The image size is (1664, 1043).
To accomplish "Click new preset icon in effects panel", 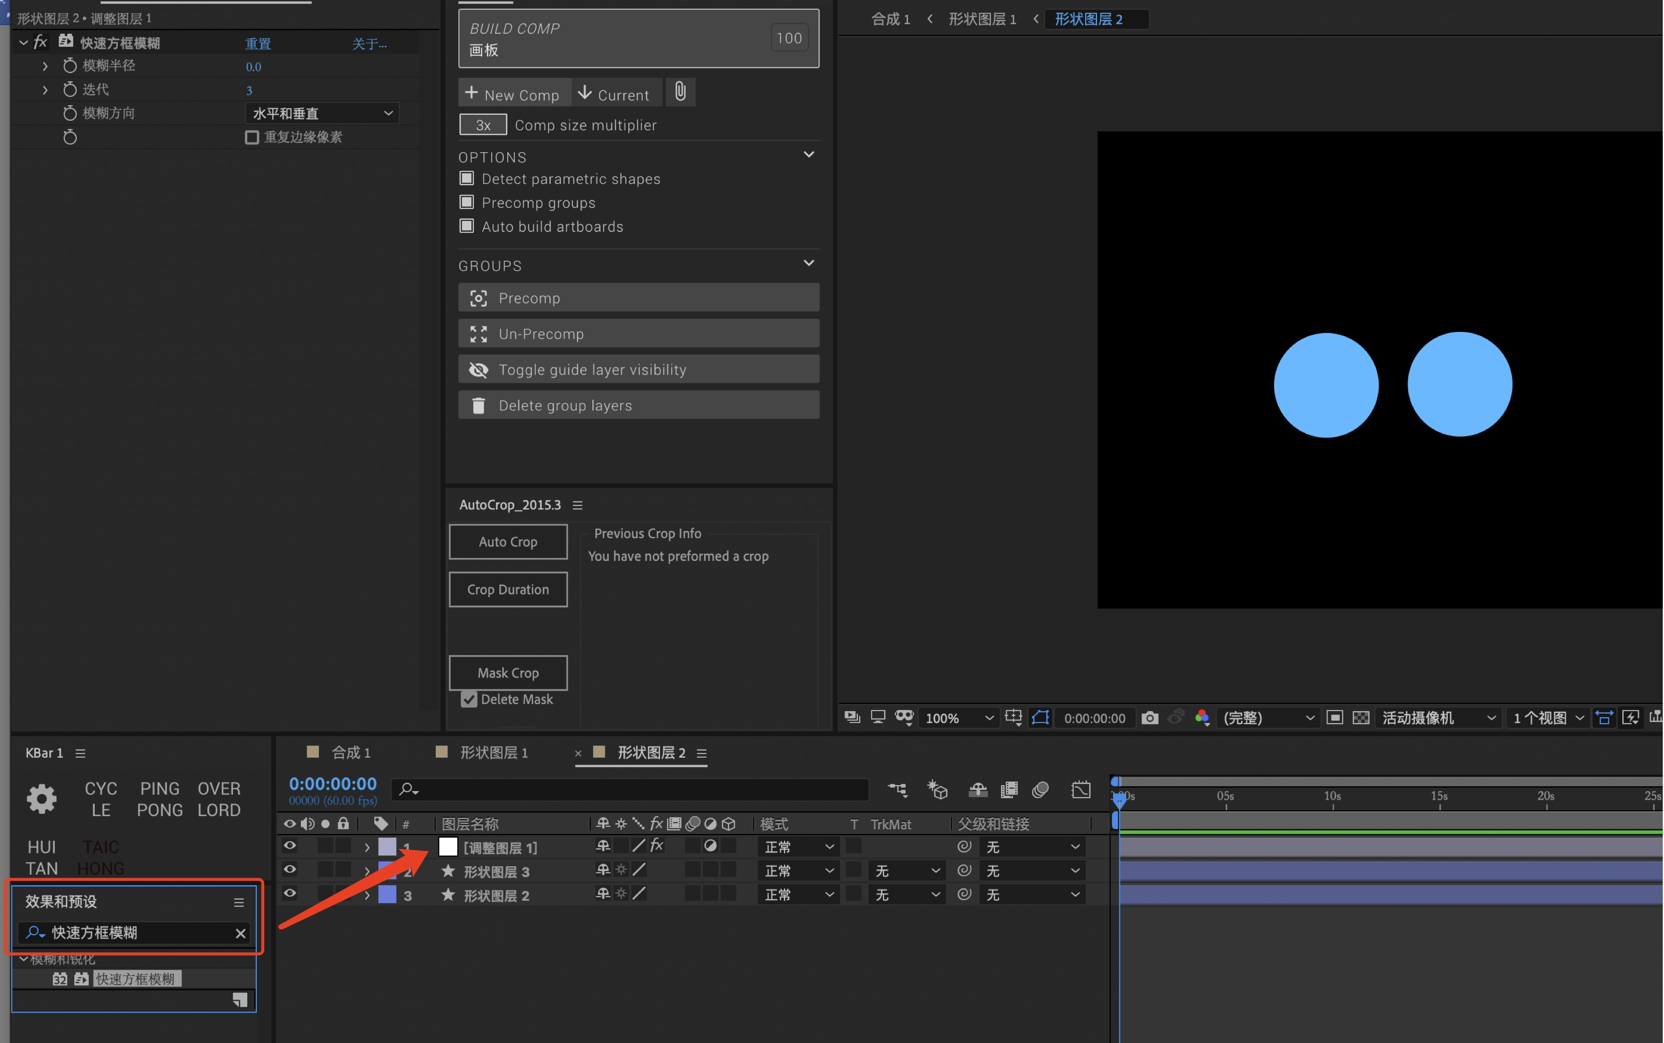I will 240,1000.
